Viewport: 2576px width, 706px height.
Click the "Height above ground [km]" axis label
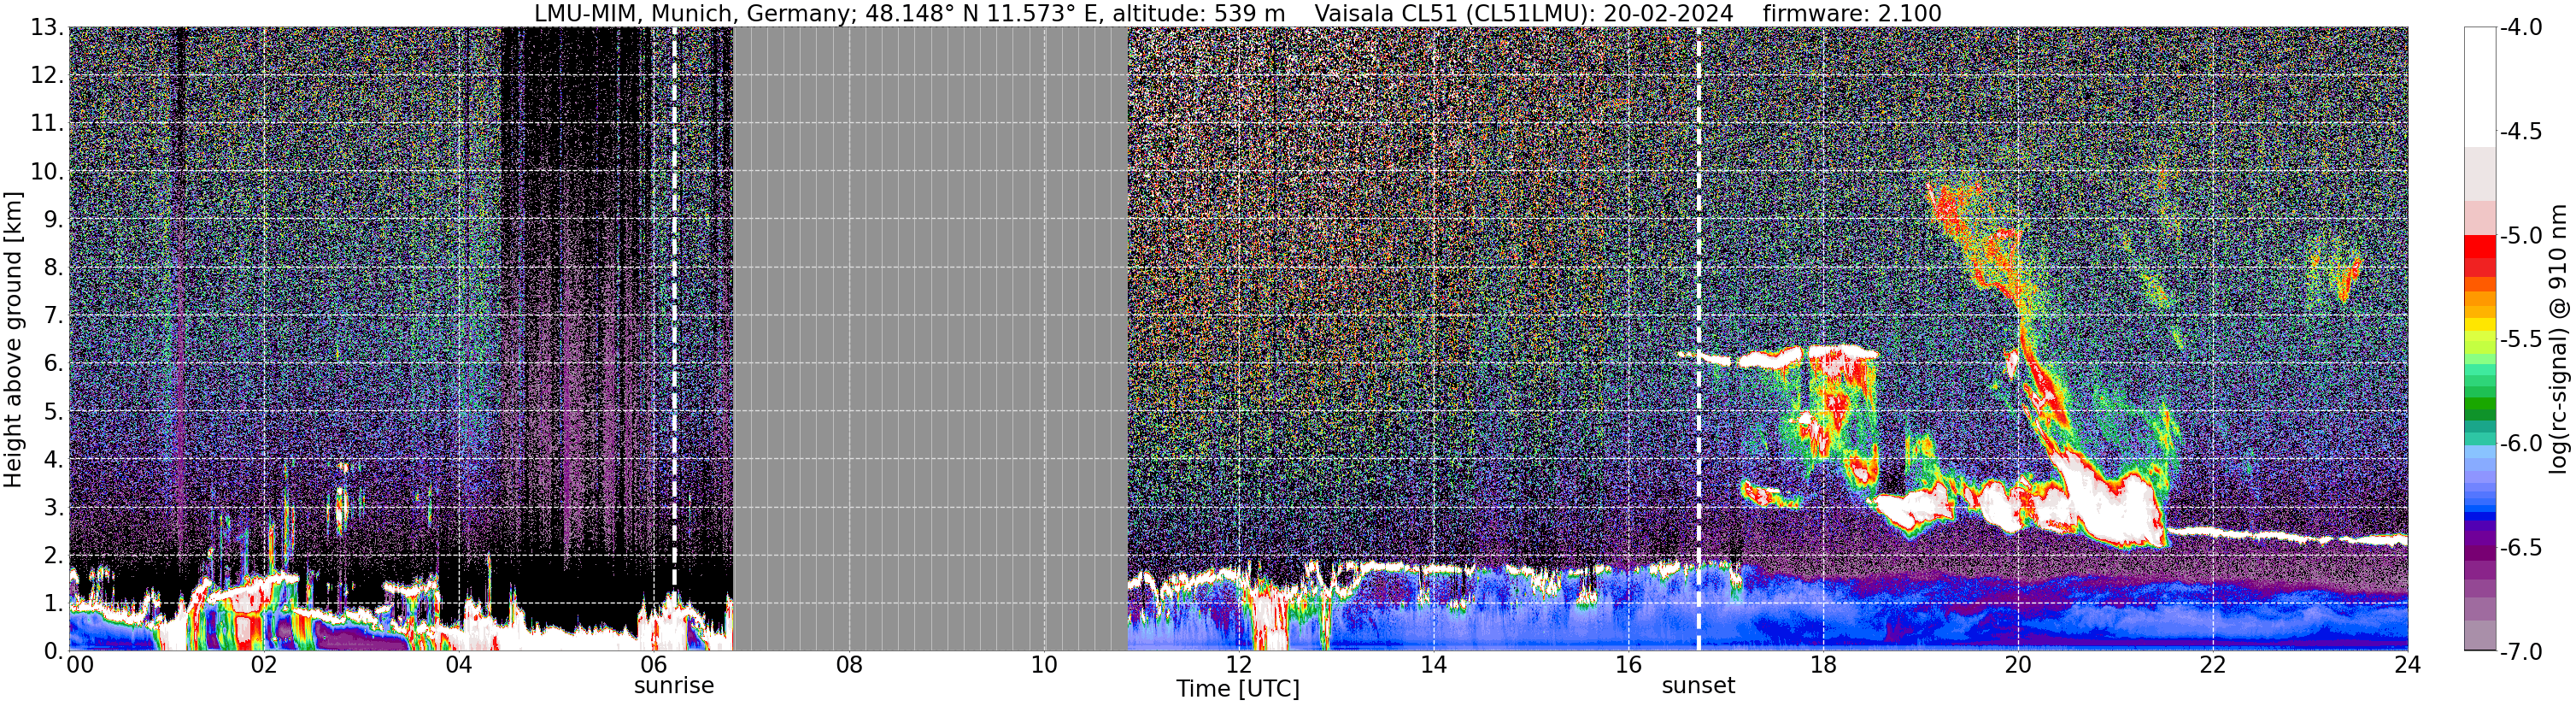tap(13, 339)
